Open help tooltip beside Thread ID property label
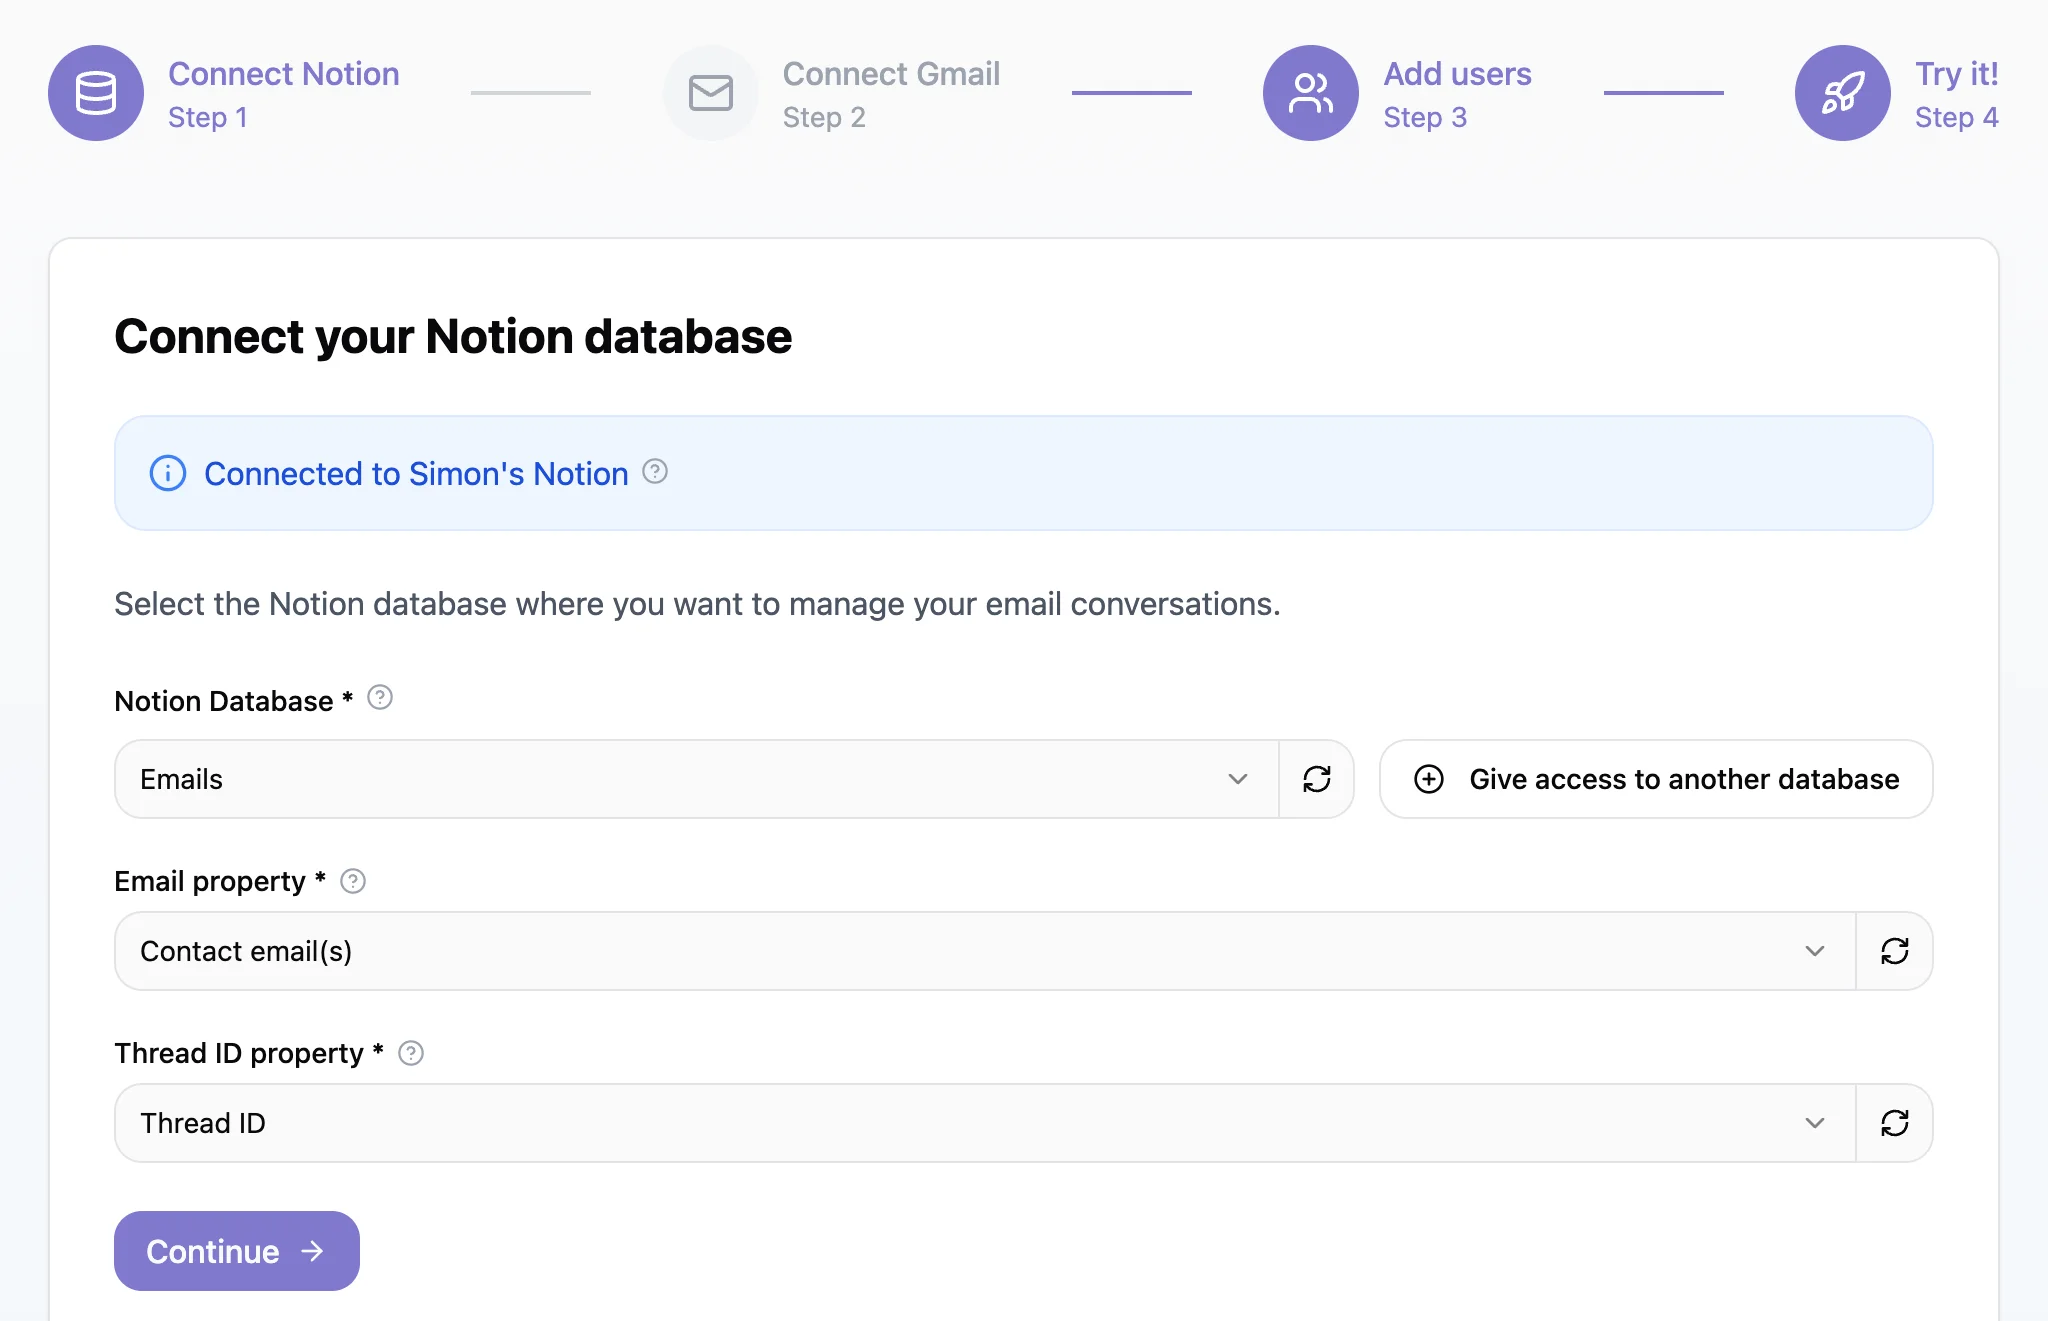 pyautogui.click(x=411, y=1053)
